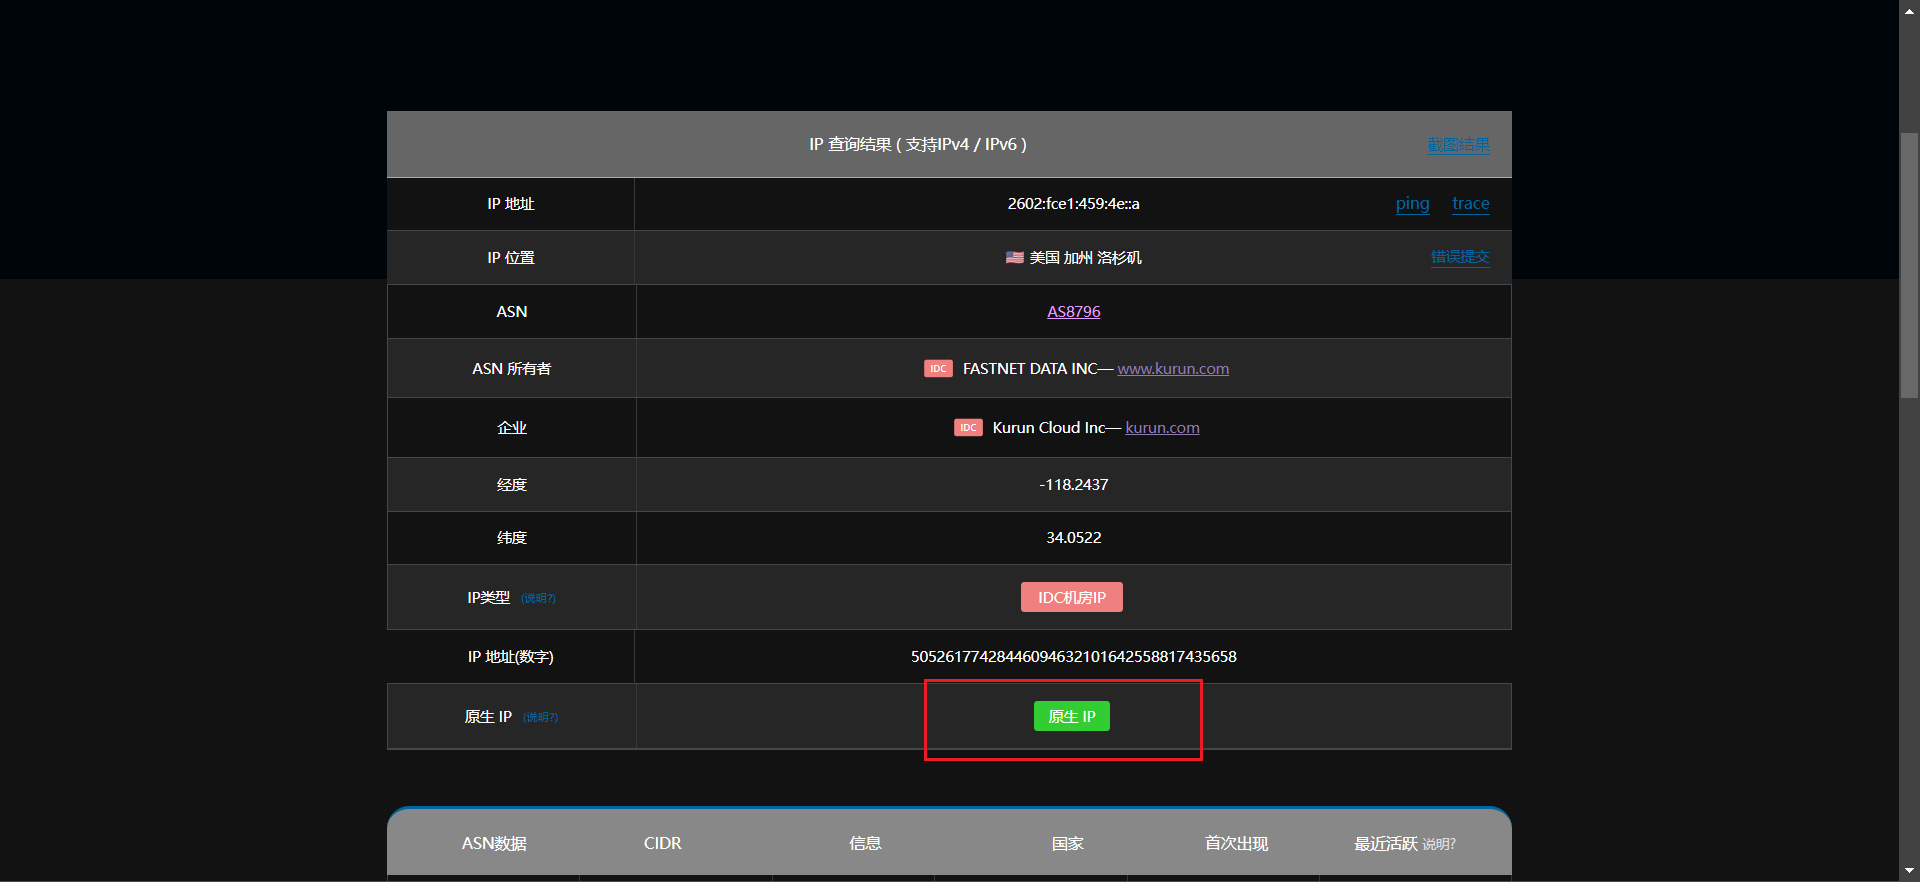Click the 经度 row label

tap(511, 485)
